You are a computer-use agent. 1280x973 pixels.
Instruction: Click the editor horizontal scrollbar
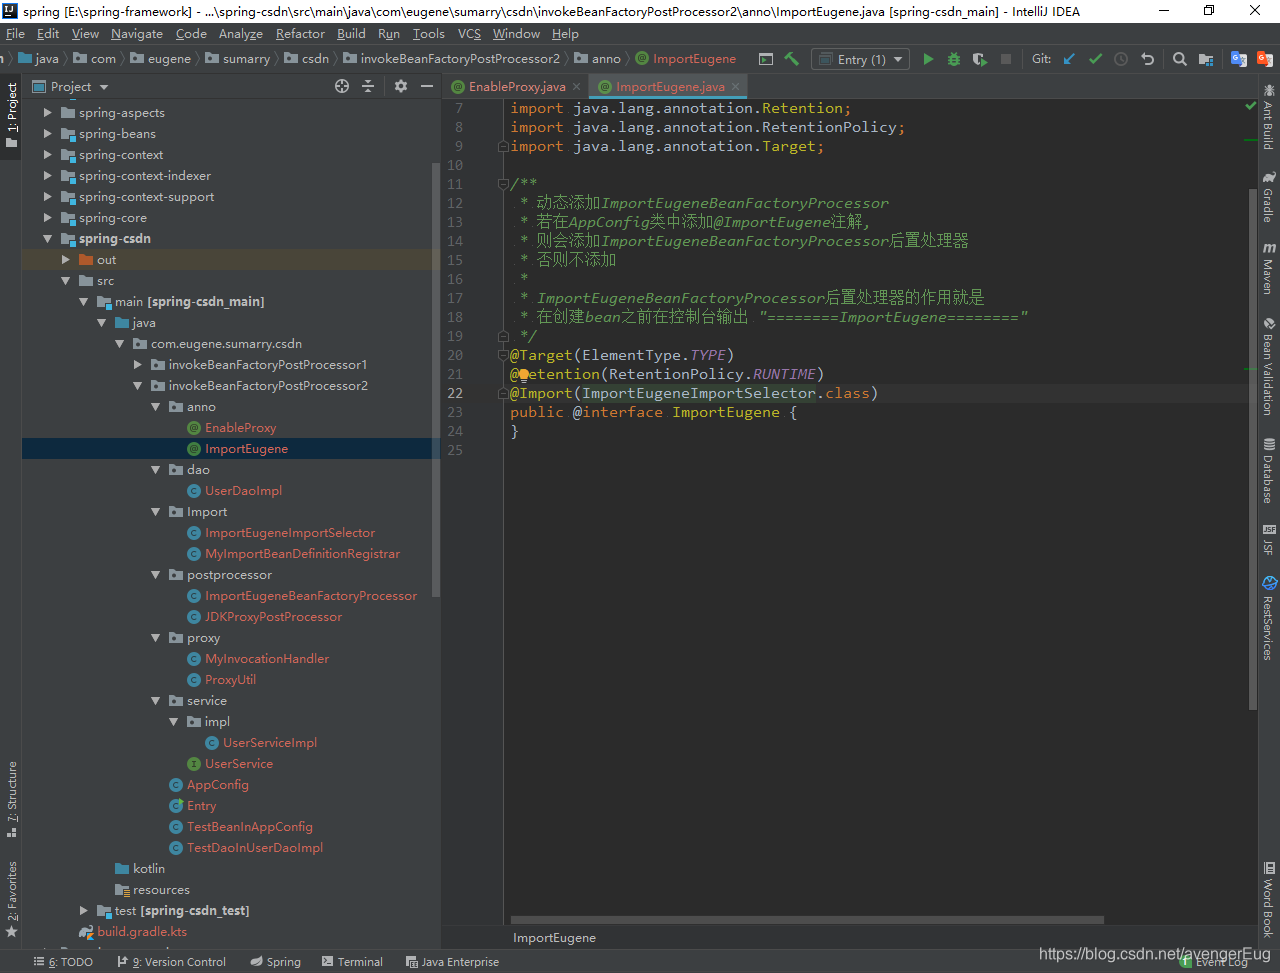click(807, 920)
